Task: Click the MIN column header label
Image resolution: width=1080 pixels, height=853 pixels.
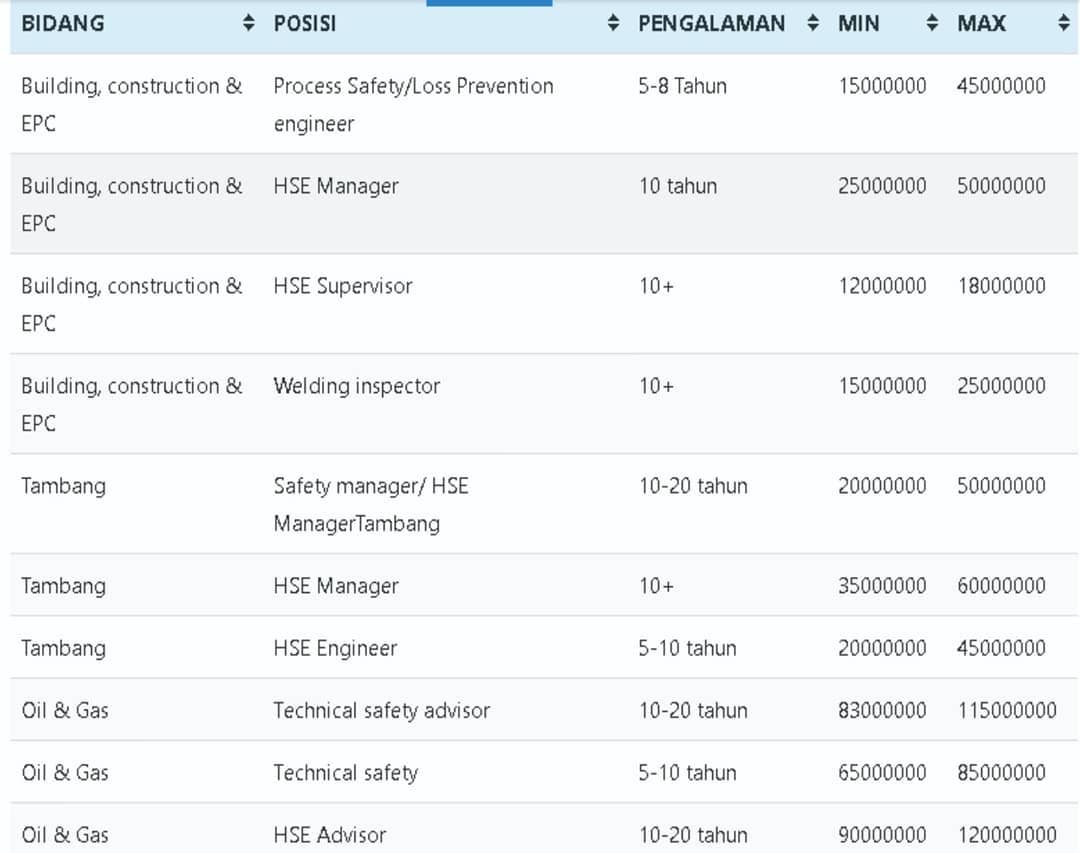Action: tap(858, 23)
